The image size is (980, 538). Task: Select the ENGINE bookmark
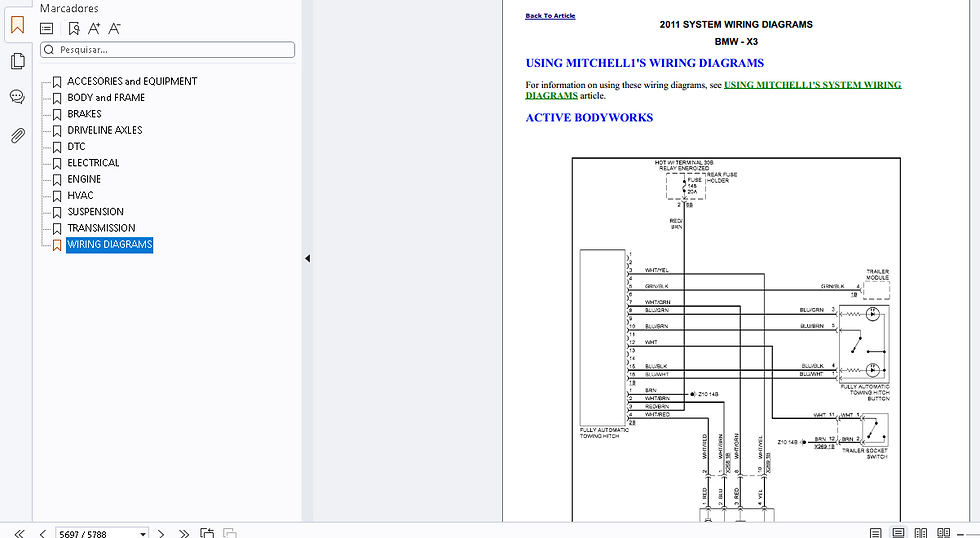84,179
